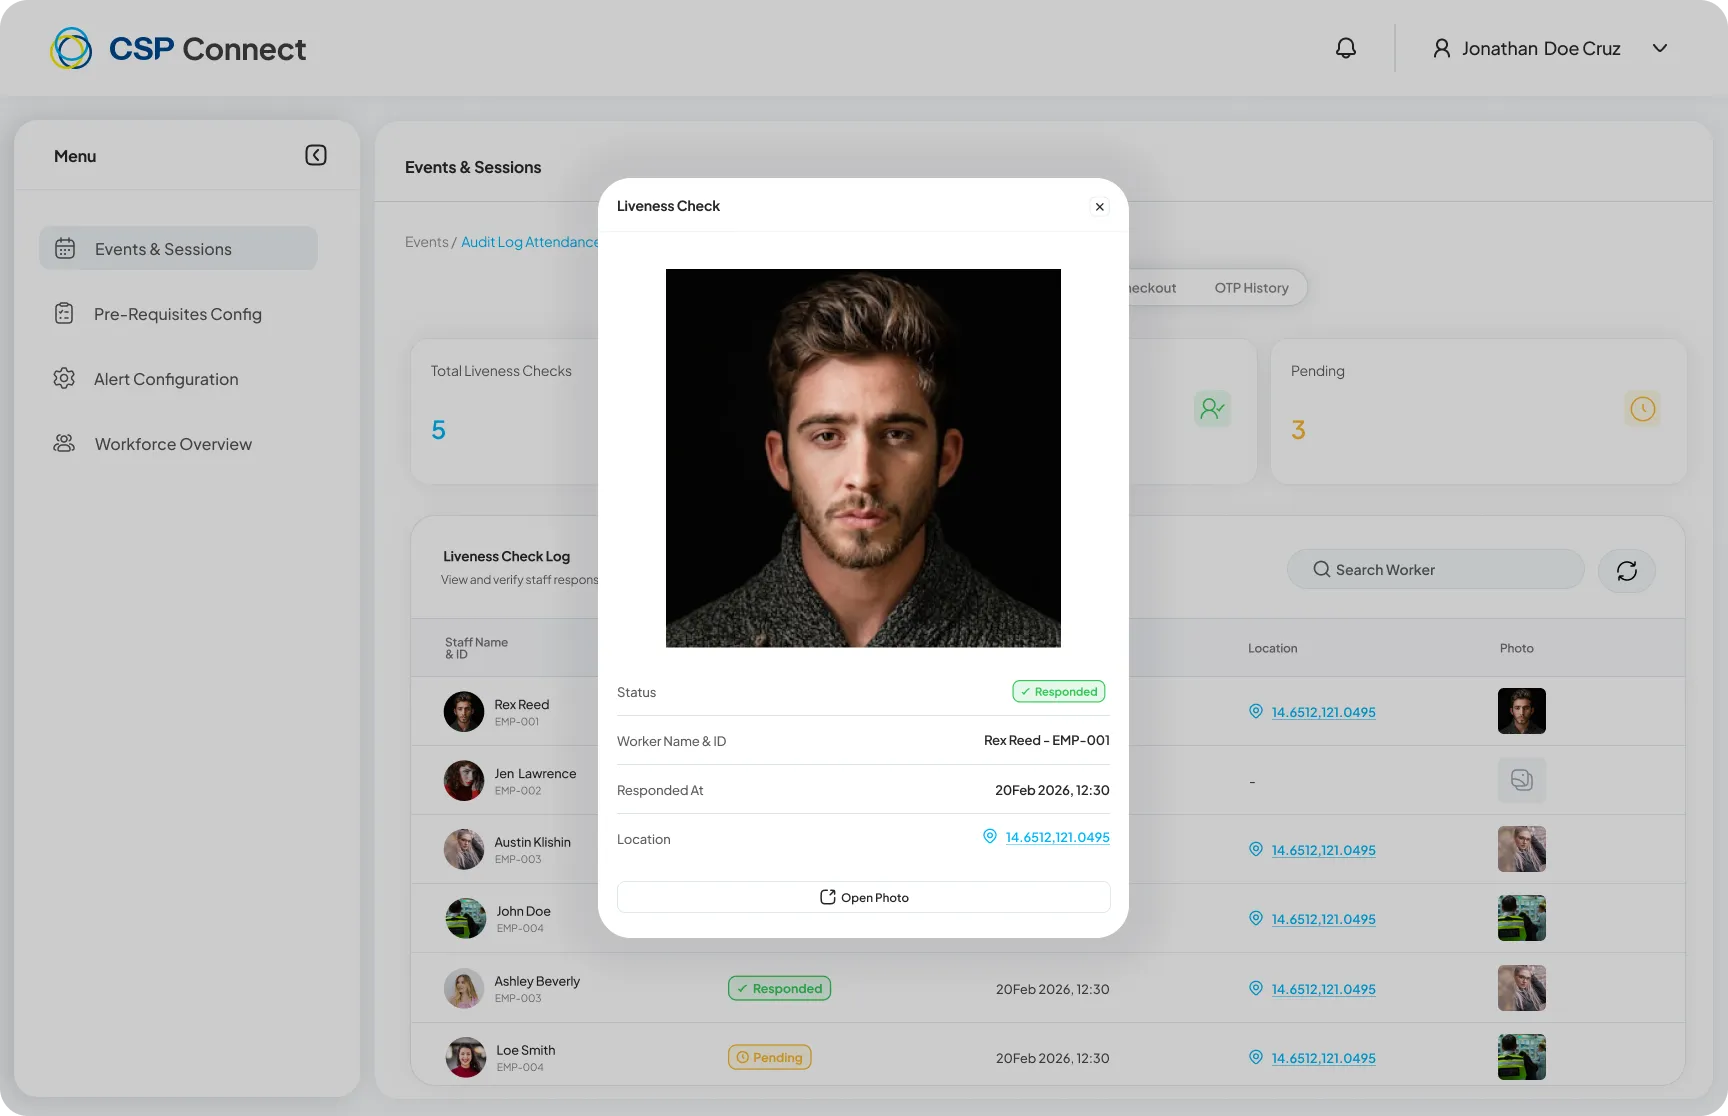Image resolution: width=1728 pixels, height=1116 pixels.
Task: Click the Rex Reed - EMP-001 value in dialog
Action: point(1047,740)
